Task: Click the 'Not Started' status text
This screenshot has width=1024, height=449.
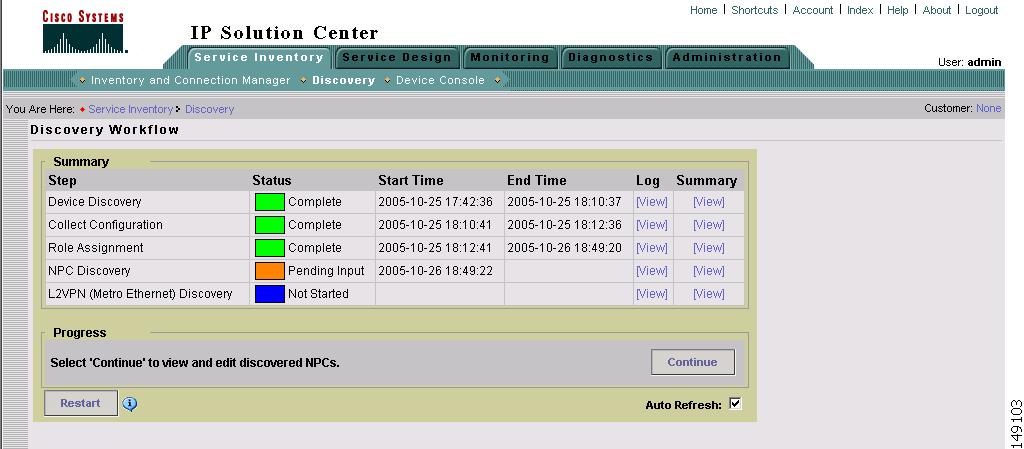Action: click(318, 294)
